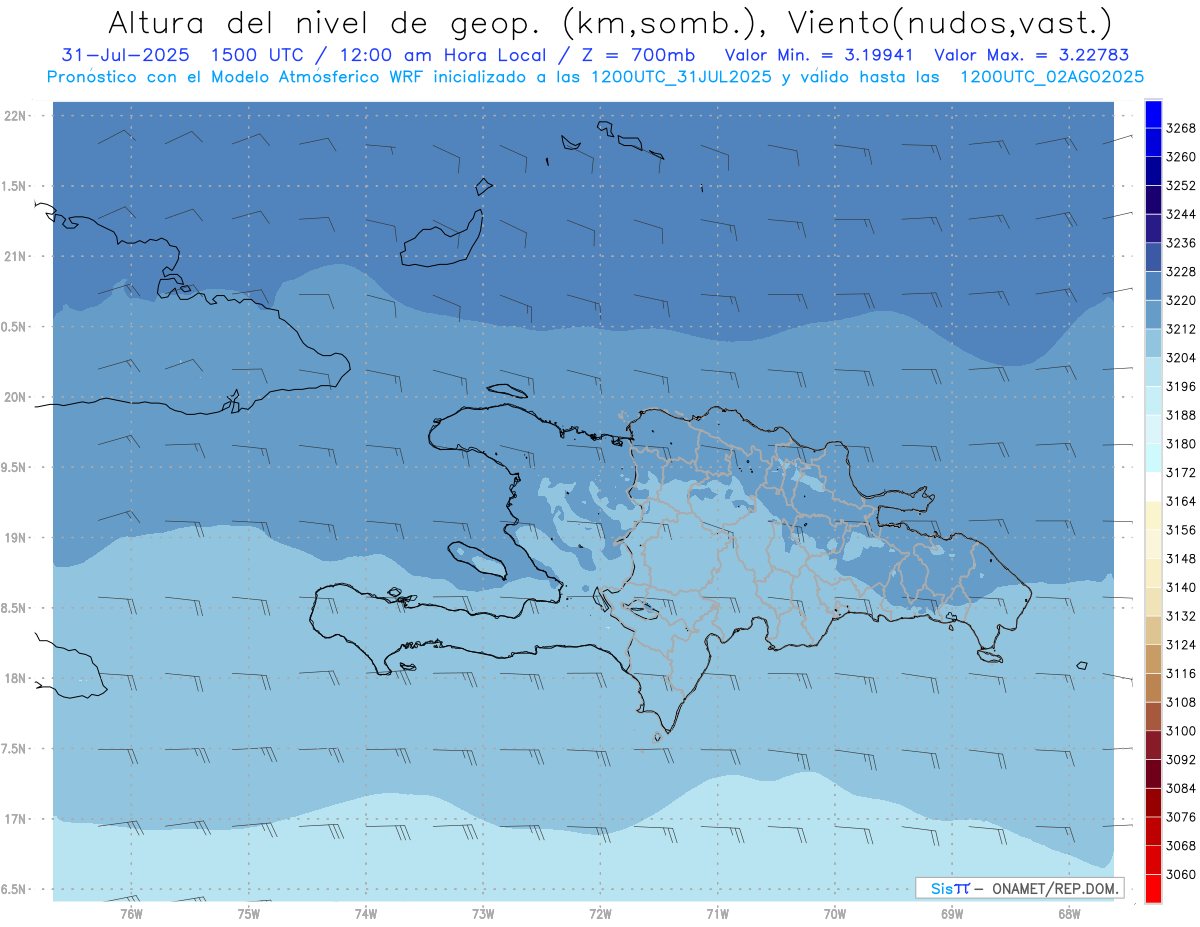Click the '75W' longitude label
Viewport: 1200px width, 927px height.
(x=248, y=913)
